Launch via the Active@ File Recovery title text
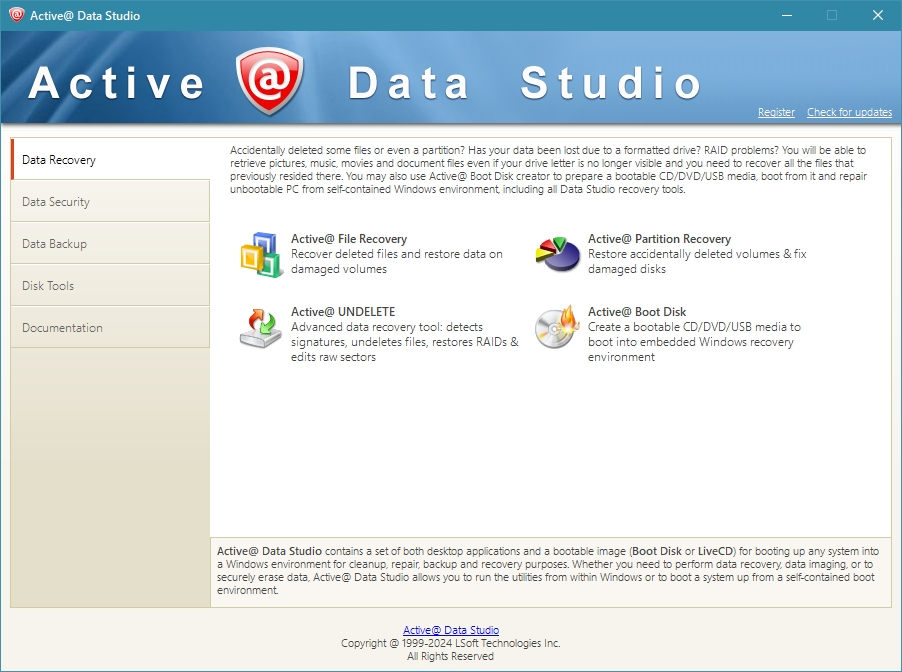 click(349, 239)
